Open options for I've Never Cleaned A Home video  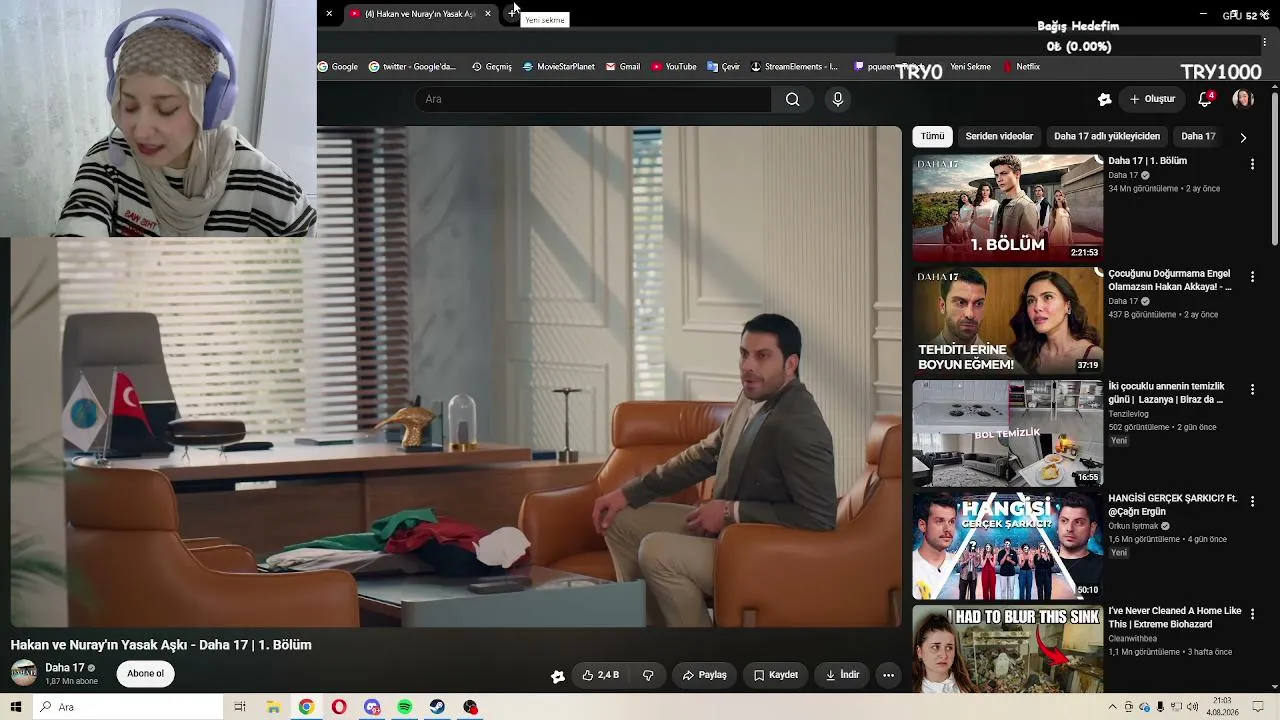[x=1252, y=614]
